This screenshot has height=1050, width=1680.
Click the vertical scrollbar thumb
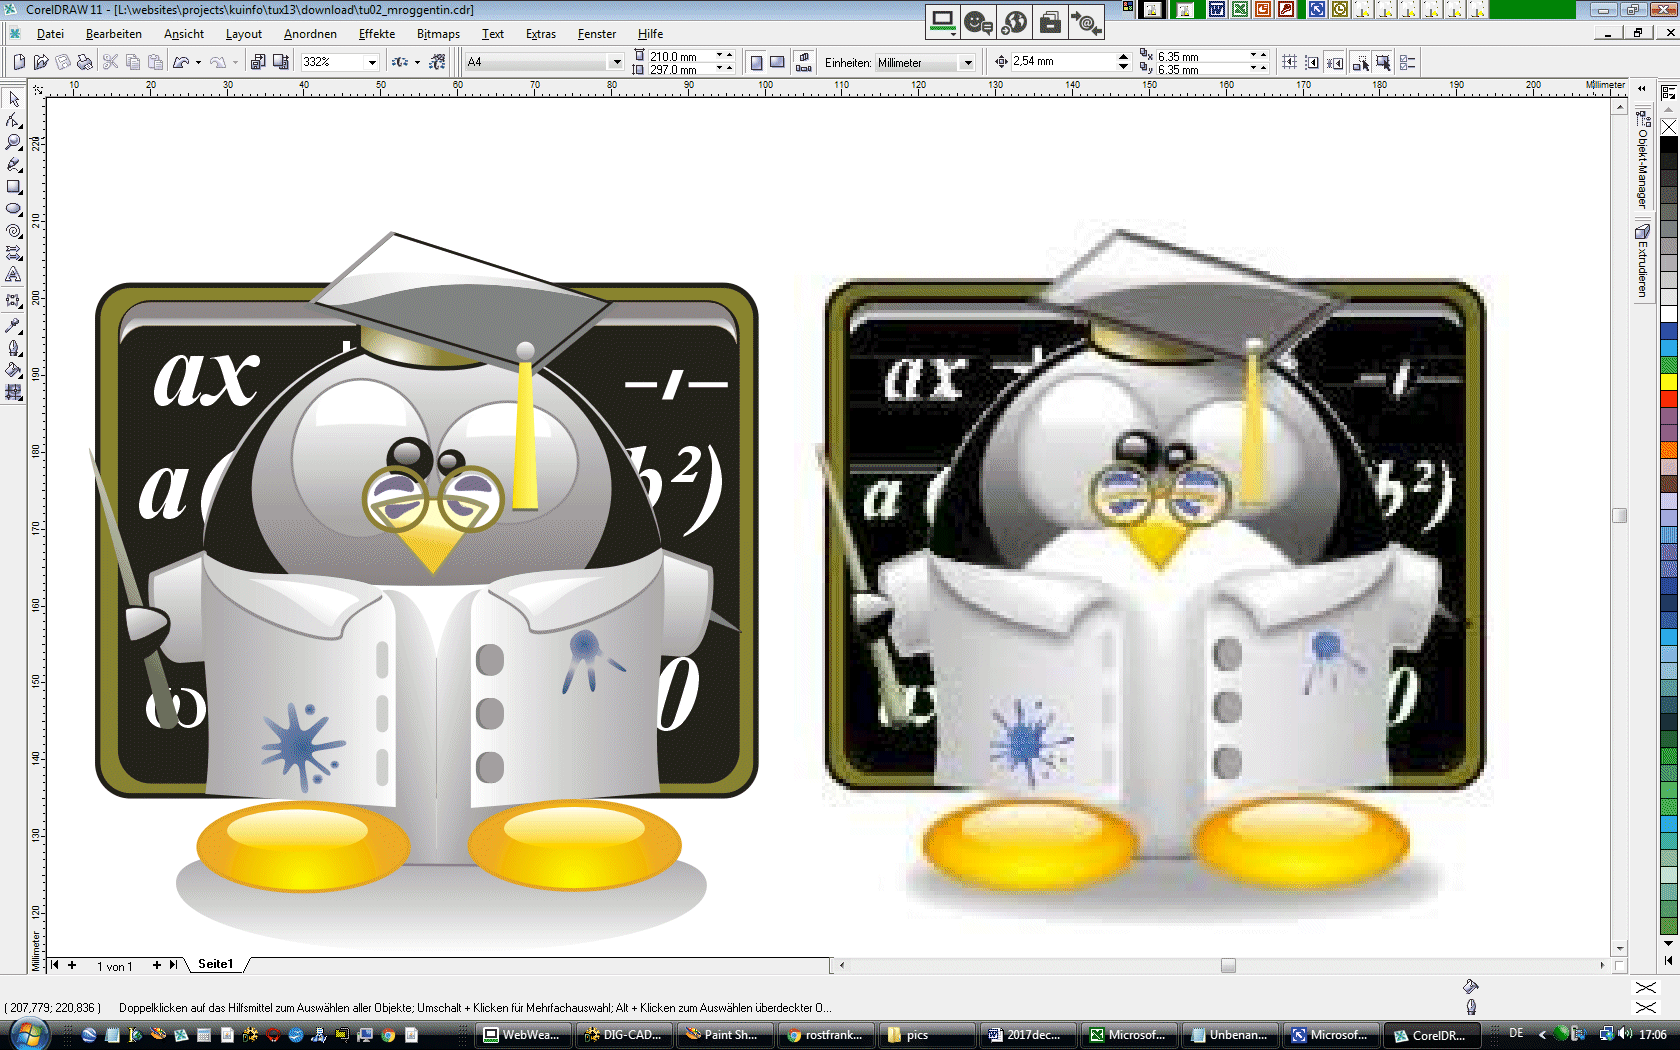click(1619, 516)
